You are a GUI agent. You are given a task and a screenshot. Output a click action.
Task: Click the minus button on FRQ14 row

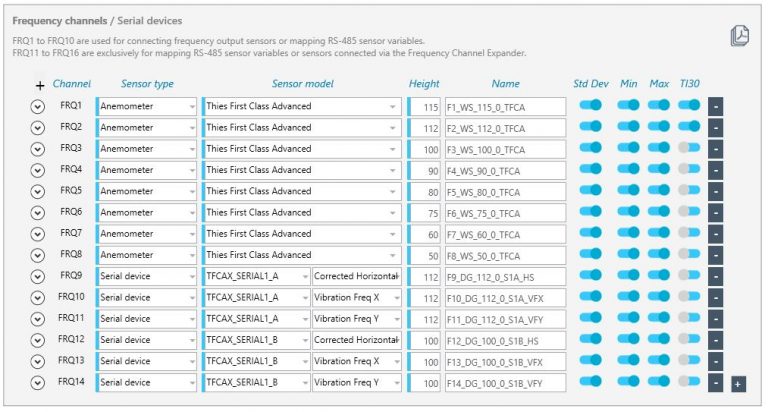tap(716, 382)
